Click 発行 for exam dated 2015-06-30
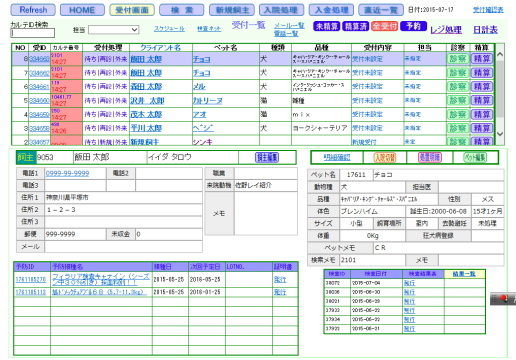Screen dimensions: 516x360 click(409, 292)
